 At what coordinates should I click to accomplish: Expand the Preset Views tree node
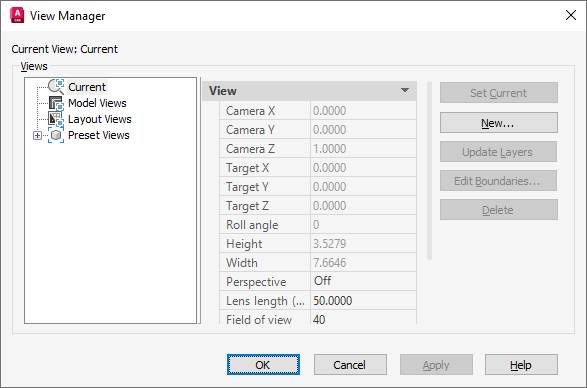37,136
